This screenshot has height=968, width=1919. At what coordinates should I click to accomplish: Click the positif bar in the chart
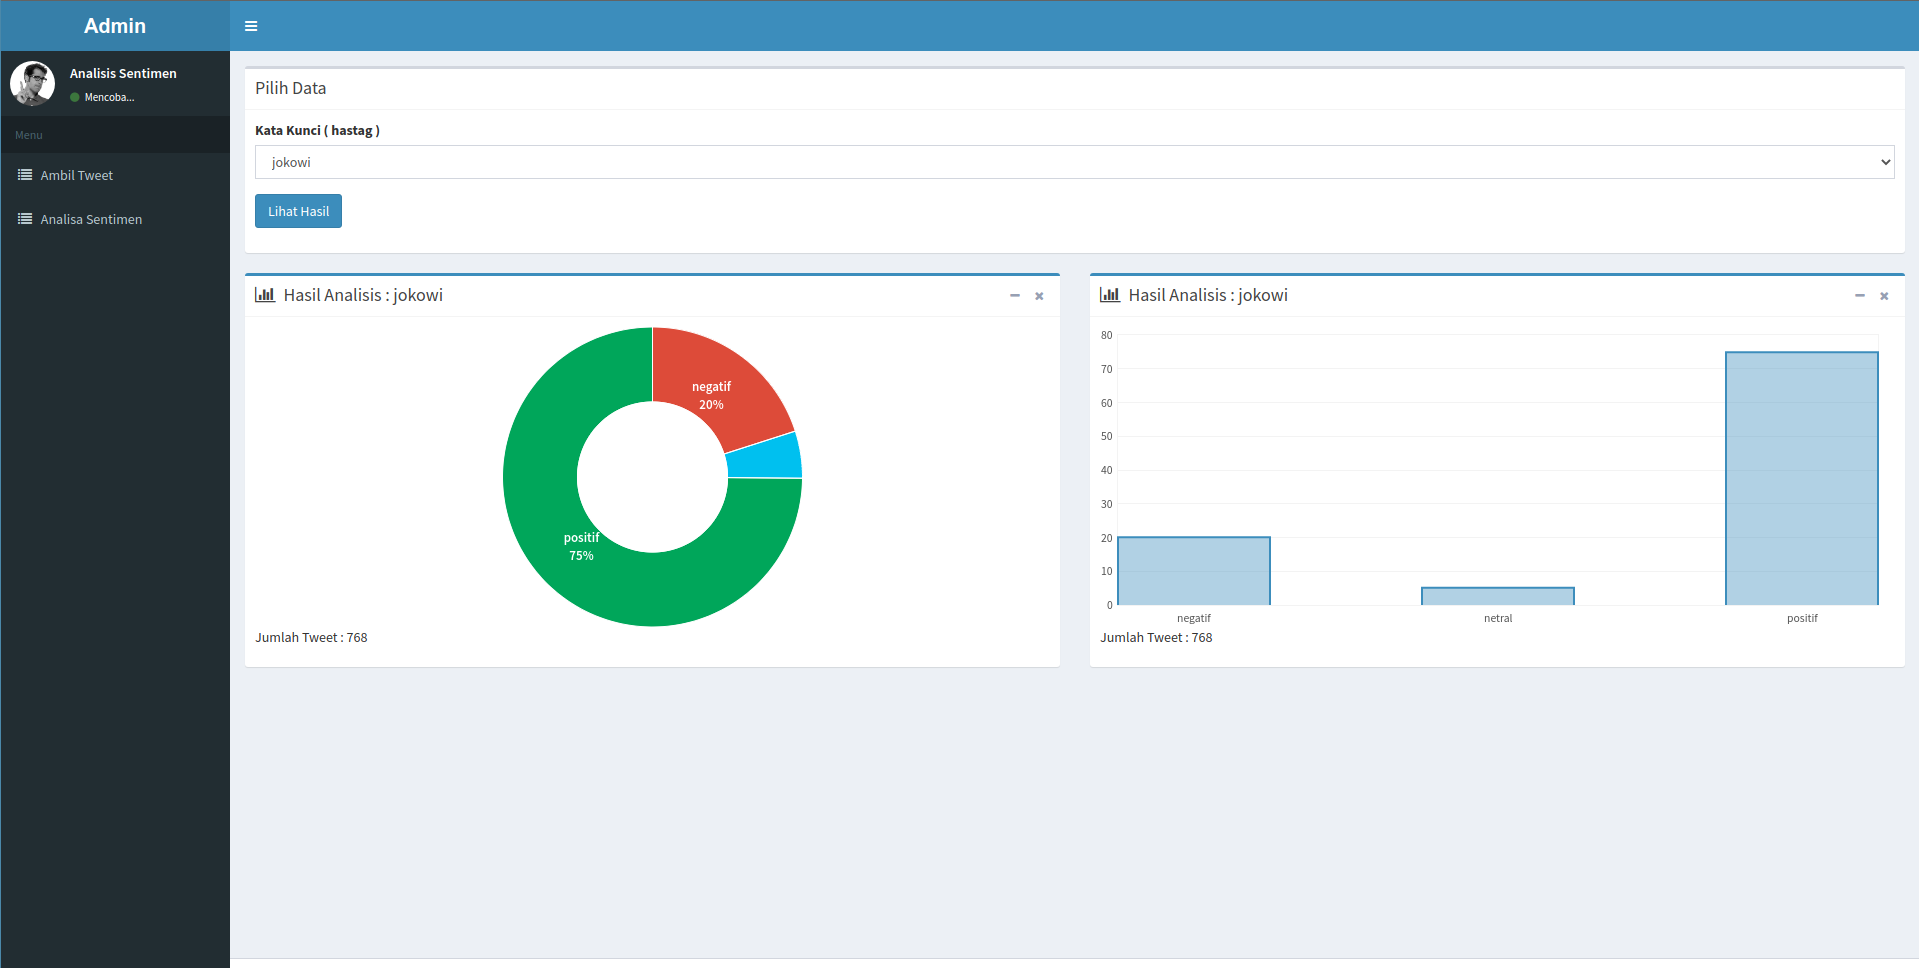tap(1802, 478)
